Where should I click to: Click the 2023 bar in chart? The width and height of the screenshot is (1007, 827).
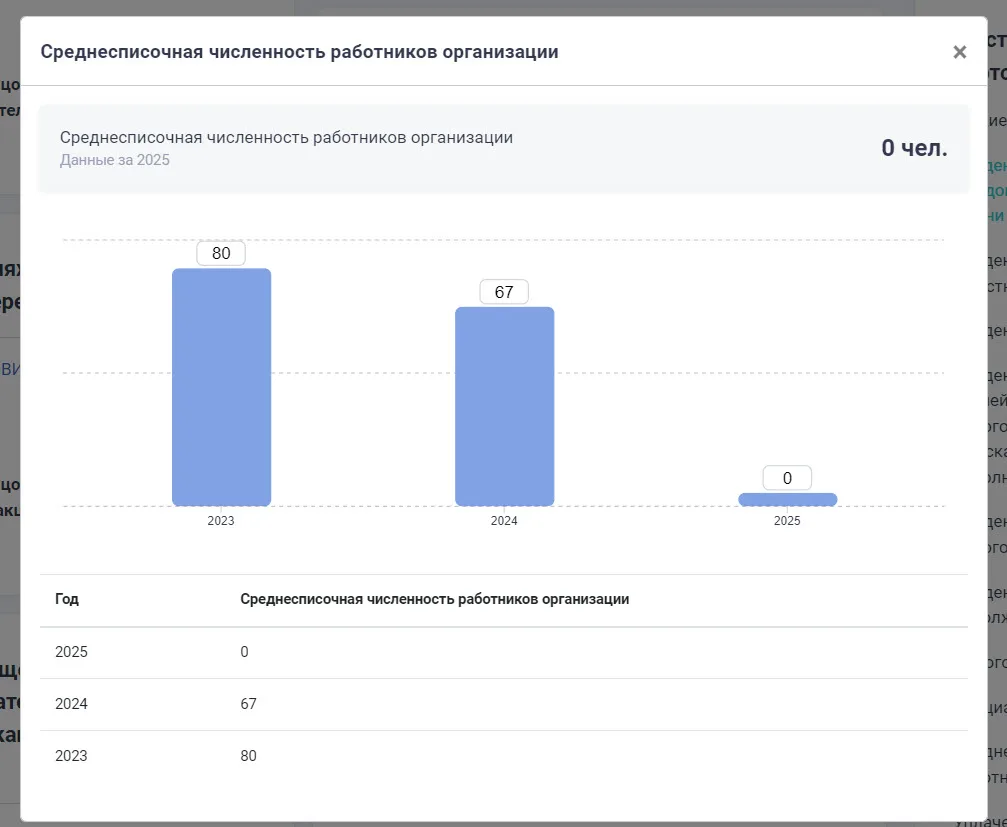[221, 387]
